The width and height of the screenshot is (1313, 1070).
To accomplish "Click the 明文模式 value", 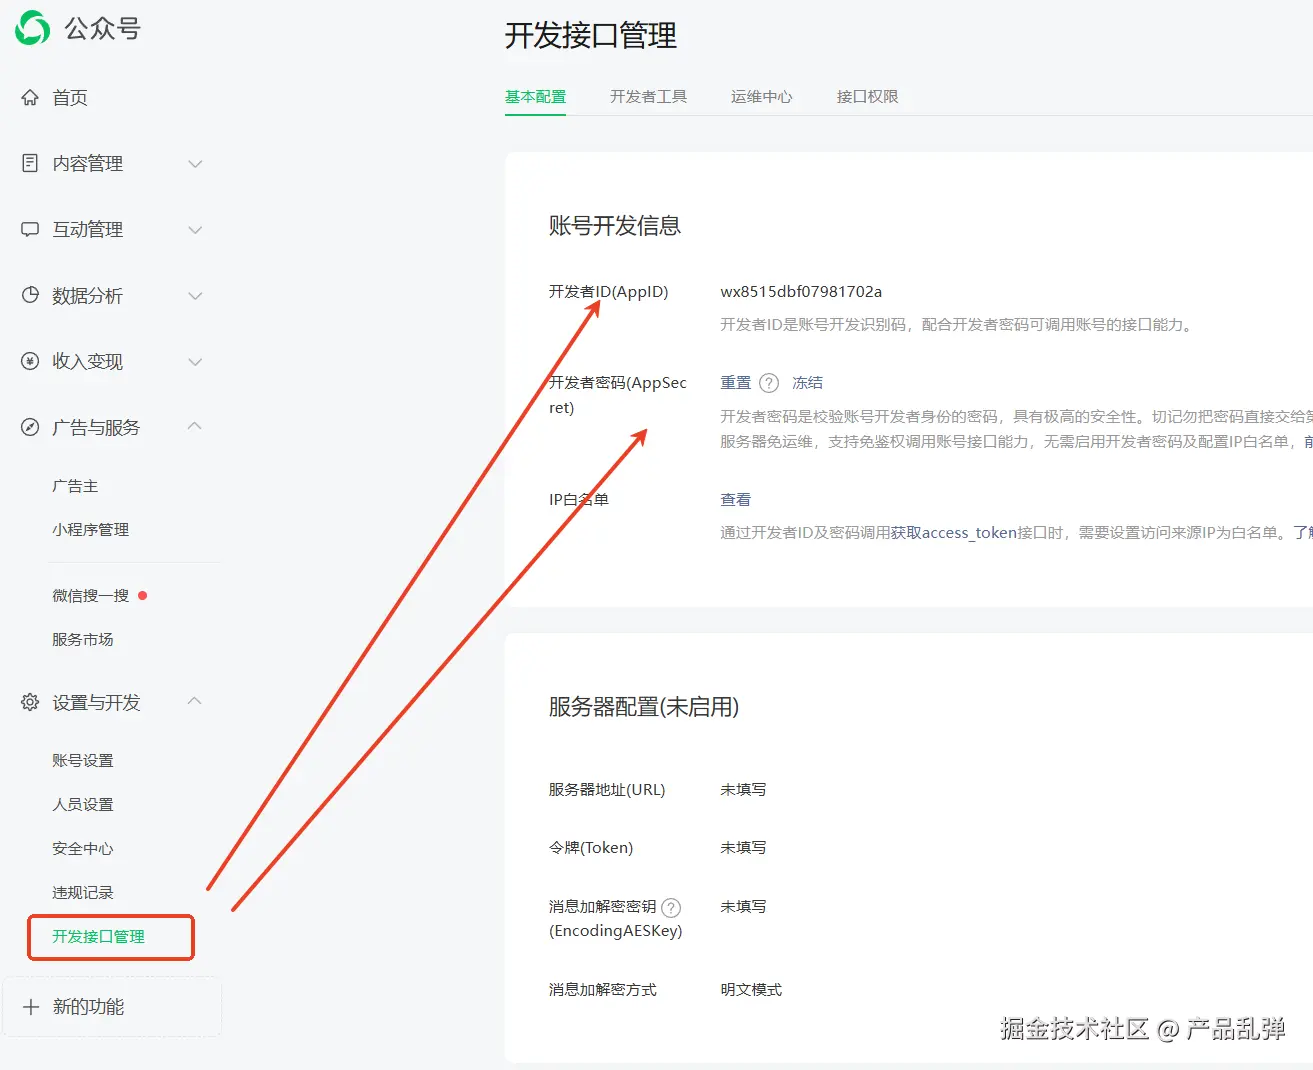I will 751,990.
